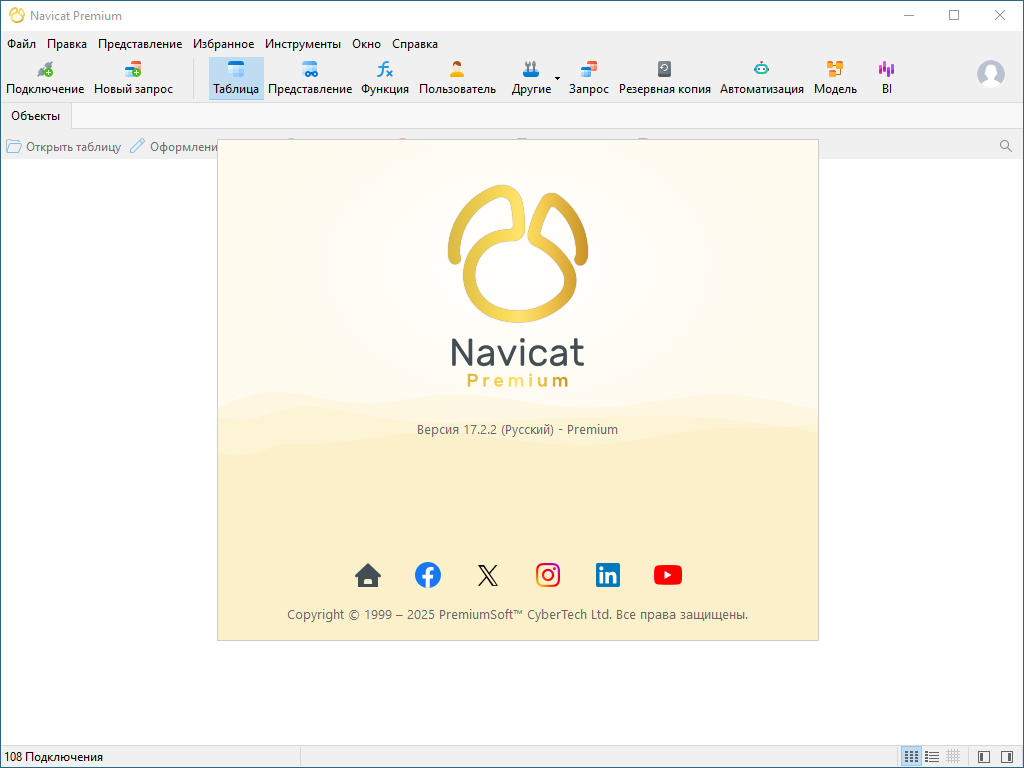Click the Резервная копия icon
This screenshot has width=1024, height=768.
point(664,78)
